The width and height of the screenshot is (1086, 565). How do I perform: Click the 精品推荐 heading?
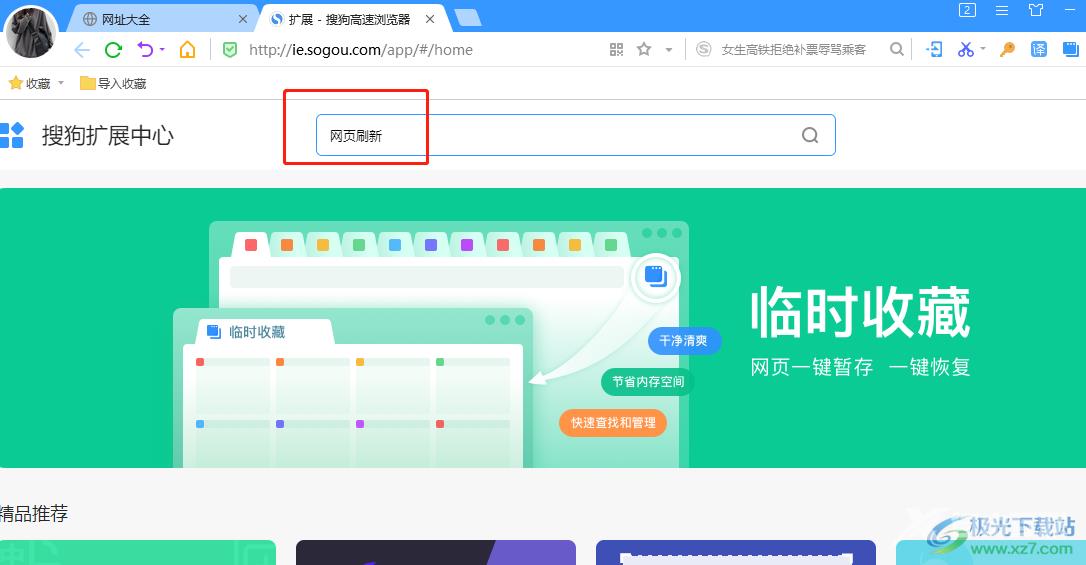click(x=34, y=514)
